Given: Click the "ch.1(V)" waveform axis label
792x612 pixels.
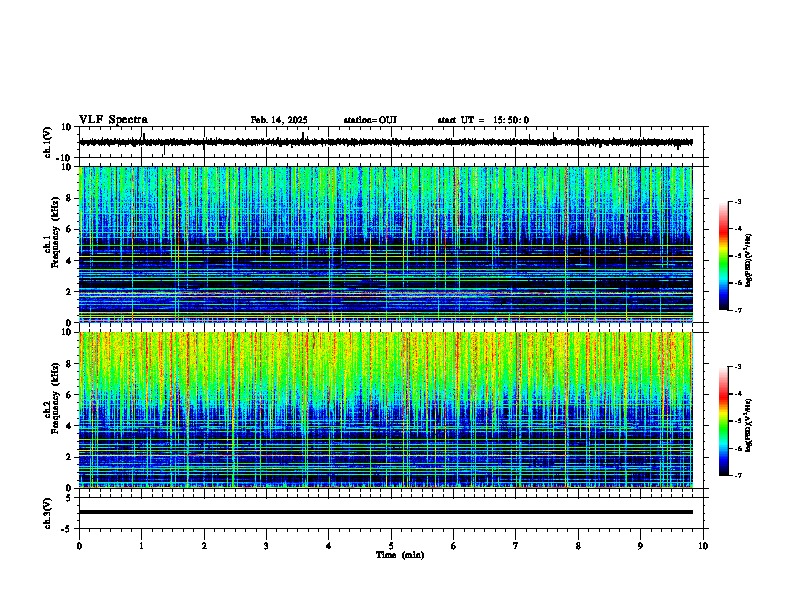Looking at the screenshot, I should [x=48, y=142].
